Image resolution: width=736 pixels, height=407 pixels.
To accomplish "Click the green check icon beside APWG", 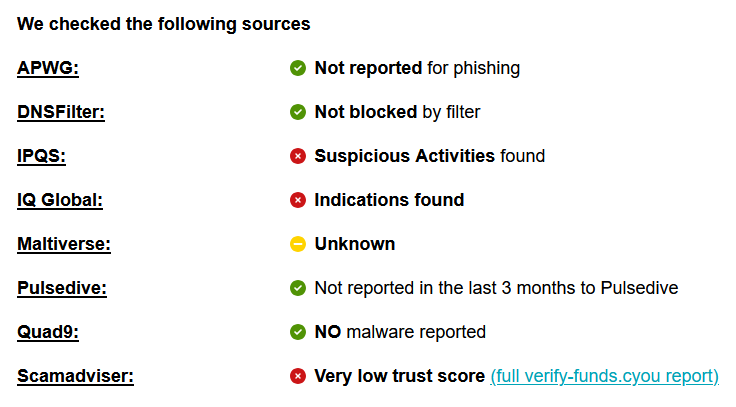I will tap(298, 68).
